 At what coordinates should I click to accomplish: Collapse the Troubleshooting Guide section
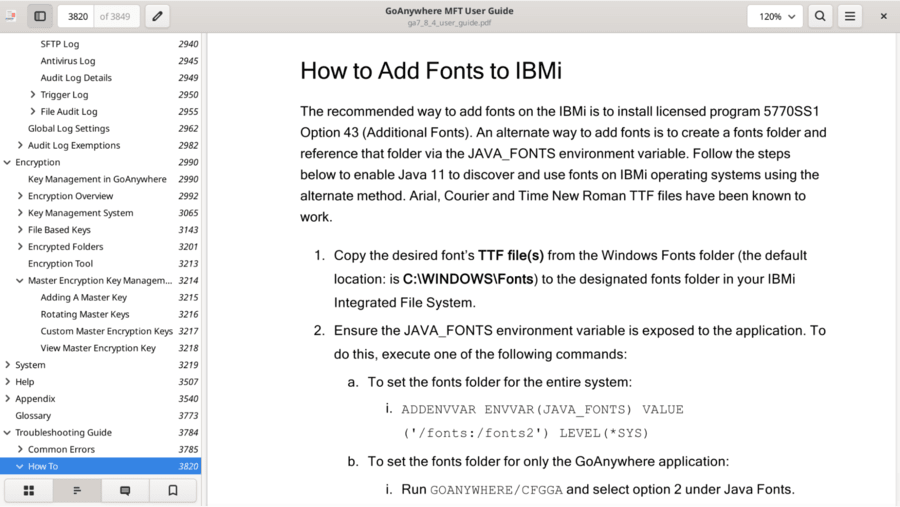point(8,433)
